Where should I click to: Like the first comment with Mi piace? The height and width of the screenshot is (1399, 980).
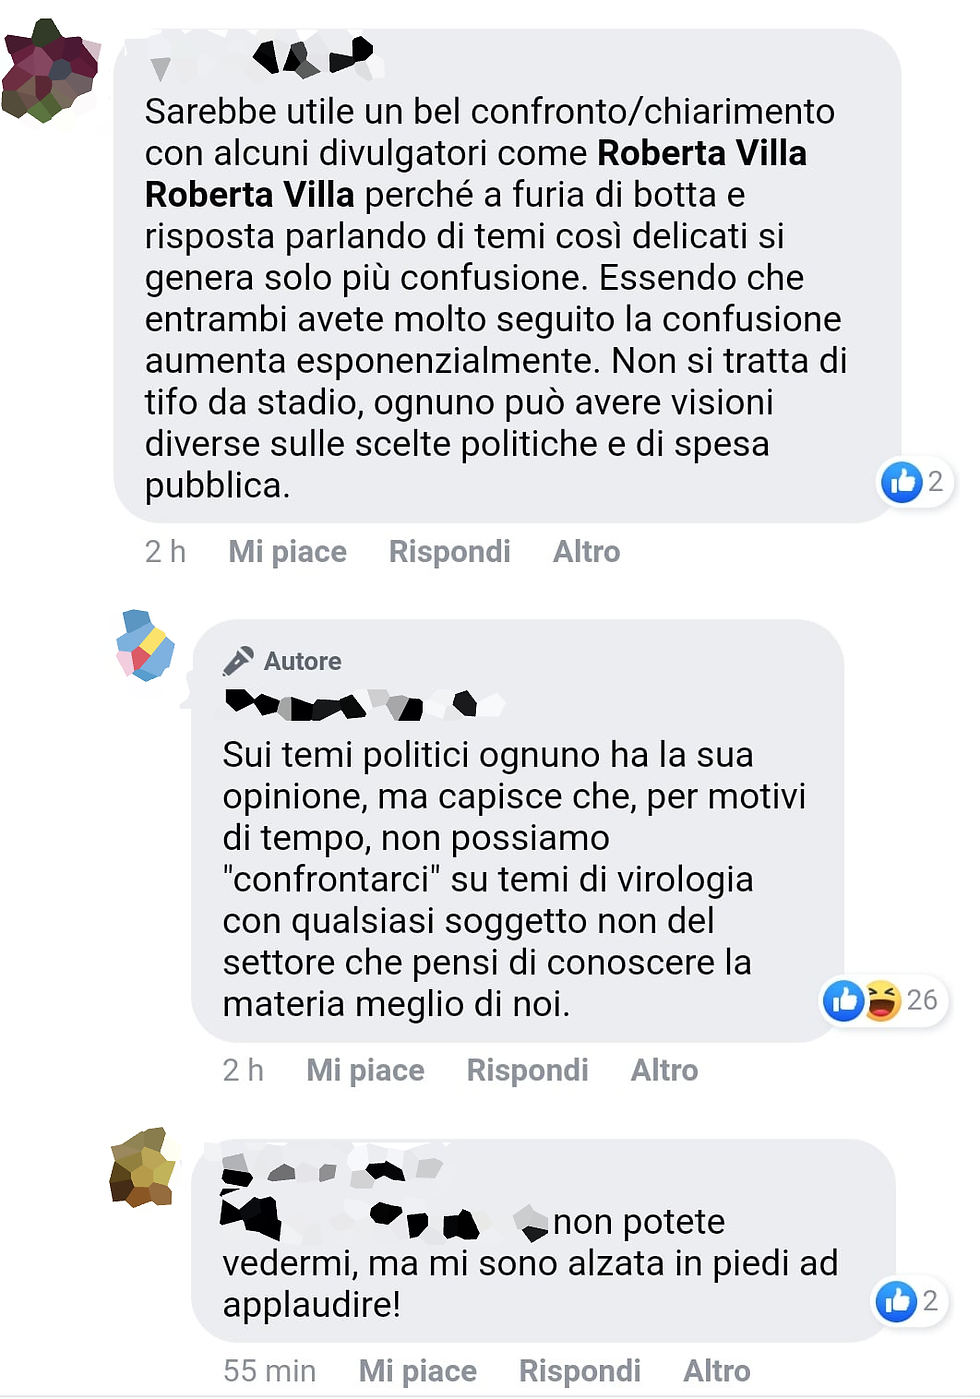287,552
